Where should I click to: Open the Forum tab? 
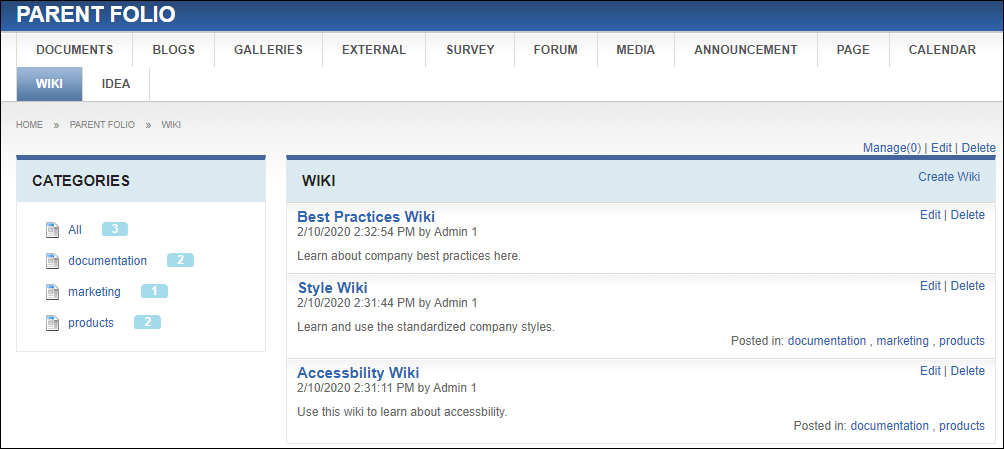(x=556, y=50)
